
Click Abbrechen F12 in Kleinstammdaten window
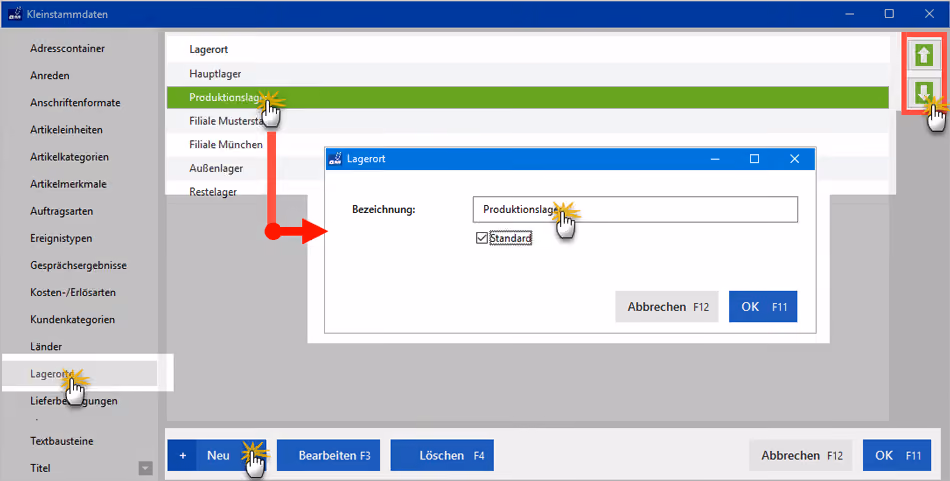pyautogui.click(x=801, y=456)
